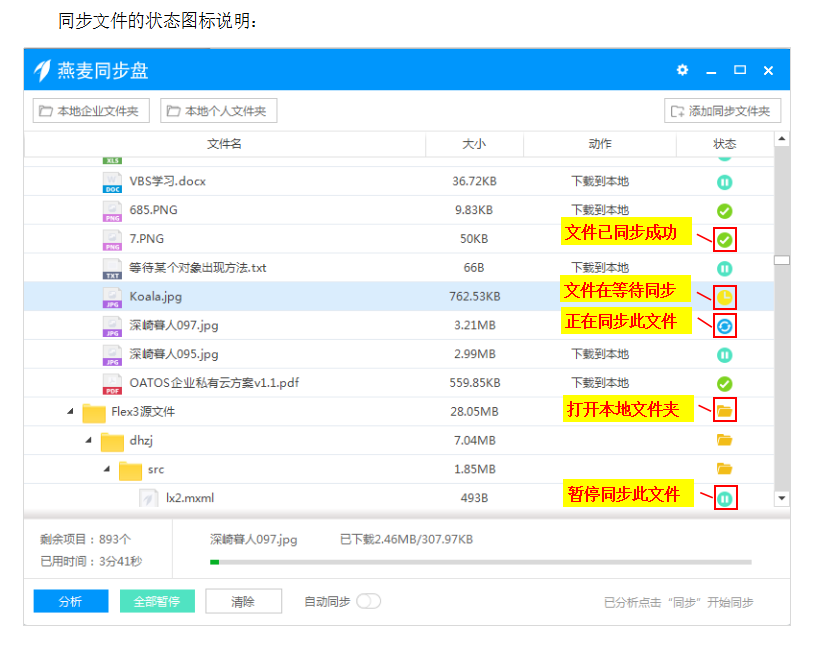Pause syncing lx2.mxml via status icon
The image size is (814, 647).
tap(725, 498)
